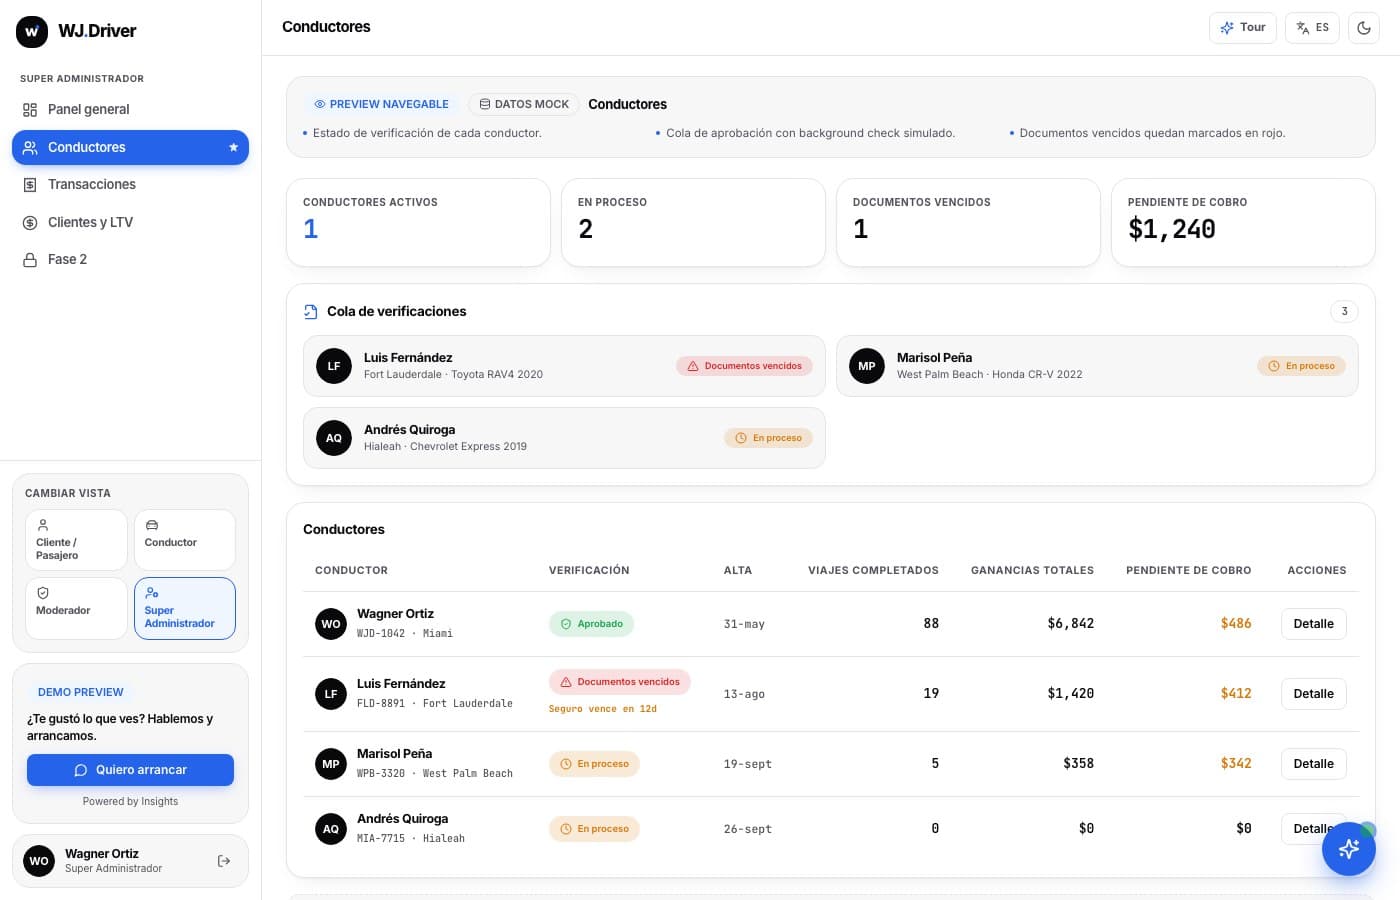Click the WO avatar in conductores table

[331, 624]
